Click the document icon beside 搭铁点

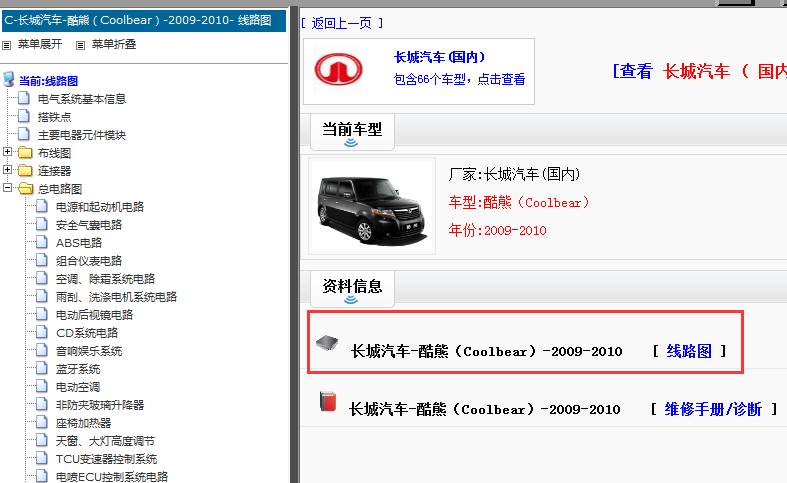(24, 116)
